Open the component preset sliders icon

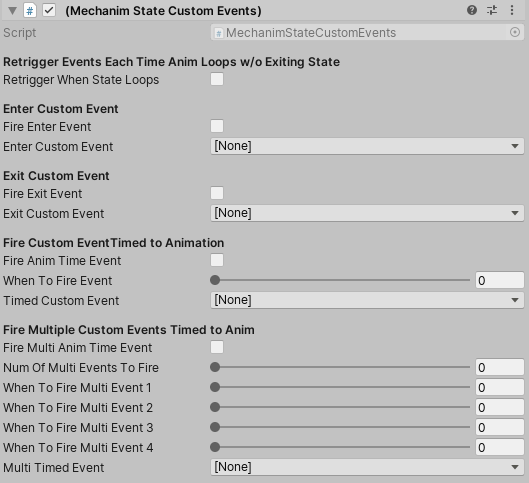[x=492, y=10]
